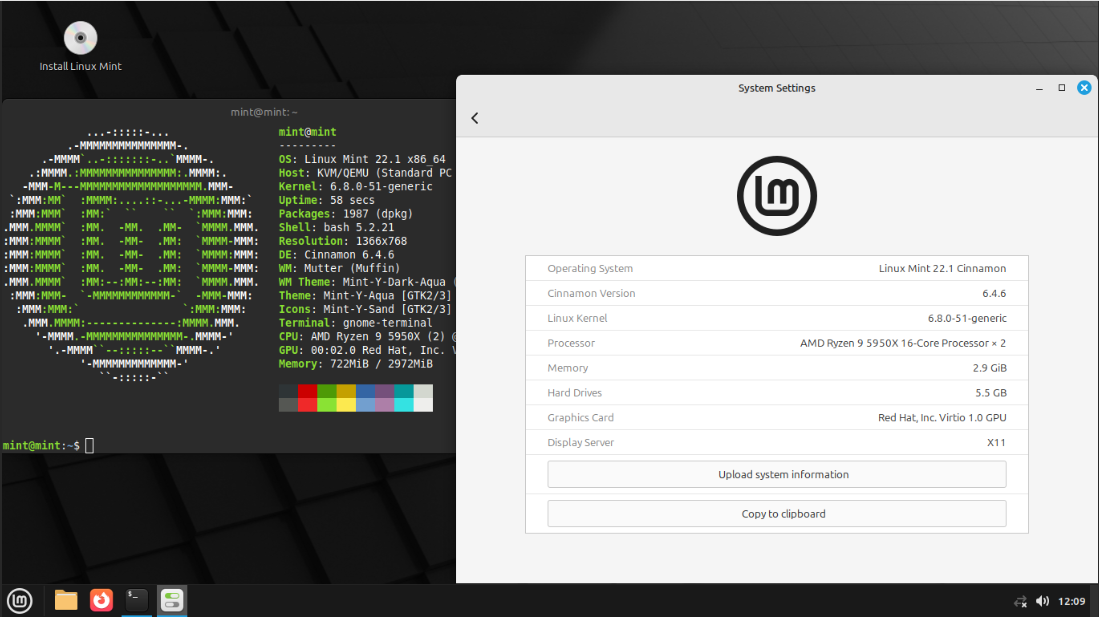The image size is (1099, 617).
Task: Maximize the System Settings window
Action: point(1062,88)
